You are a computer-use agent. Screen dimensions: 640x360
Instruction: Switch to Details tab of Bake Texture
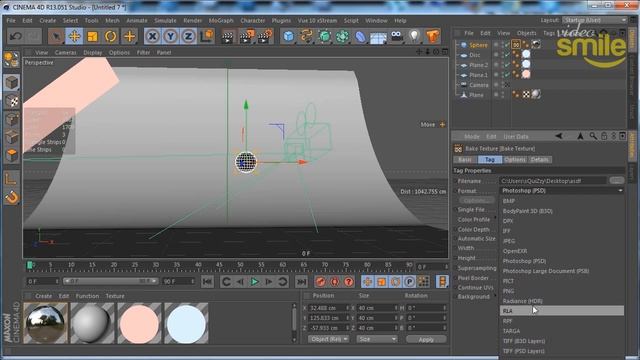pyautogui.click(x=540, y=160)
